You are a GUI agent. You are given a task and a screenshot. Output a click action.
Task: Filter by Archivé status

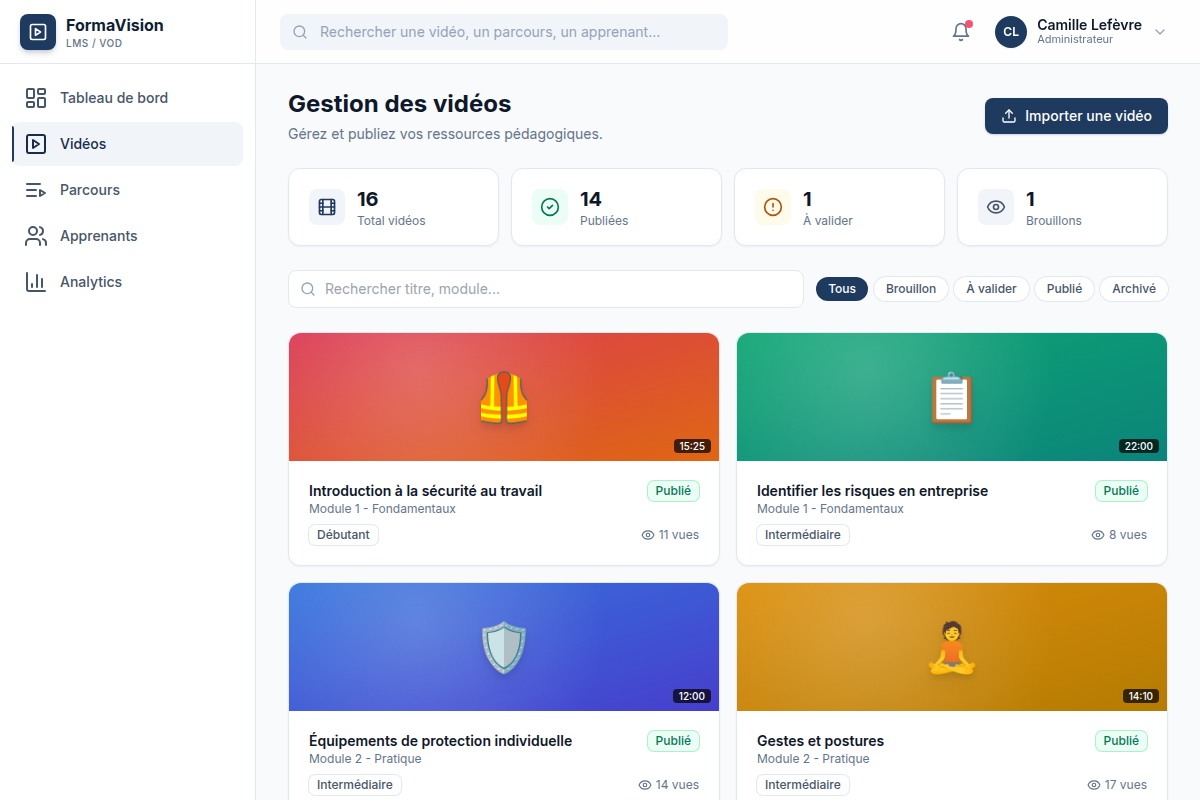1134,289
